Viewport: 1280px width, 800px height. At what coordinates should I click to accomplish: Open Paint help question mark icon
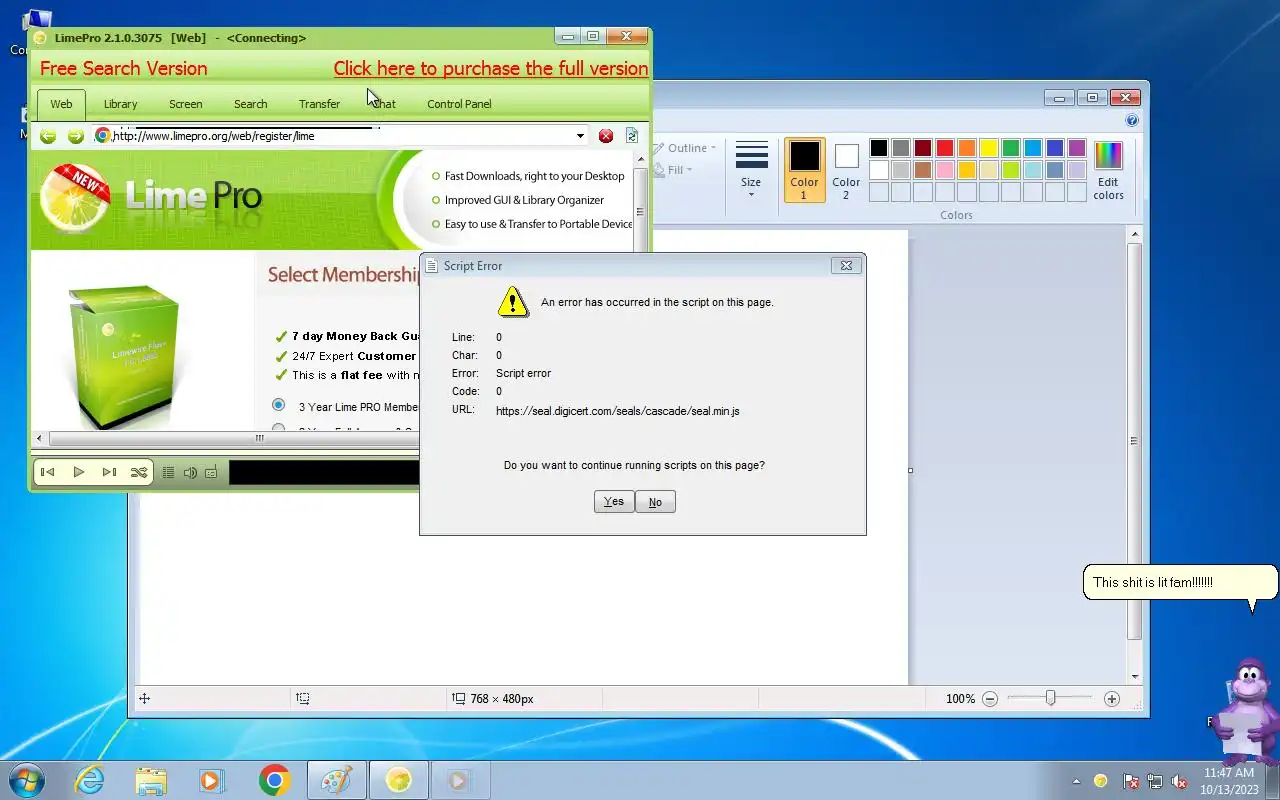click(1132, 120)
